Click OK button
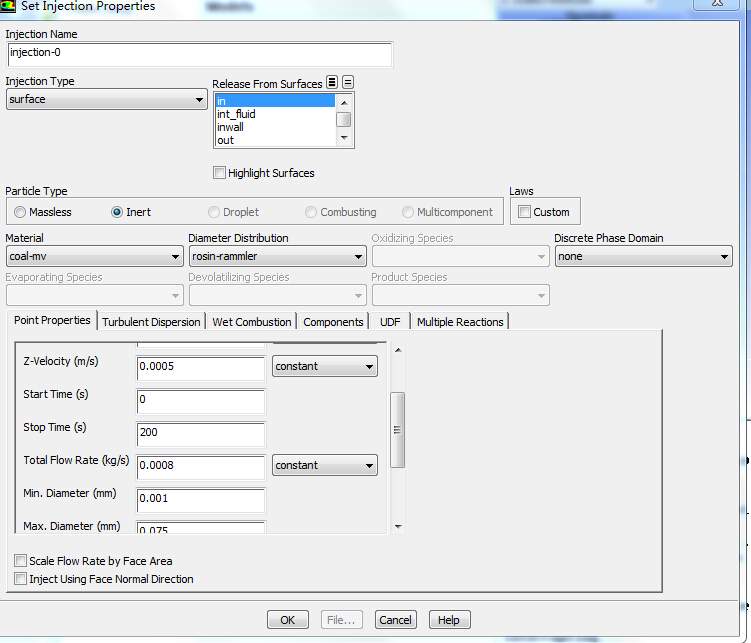 click(288, 620)
